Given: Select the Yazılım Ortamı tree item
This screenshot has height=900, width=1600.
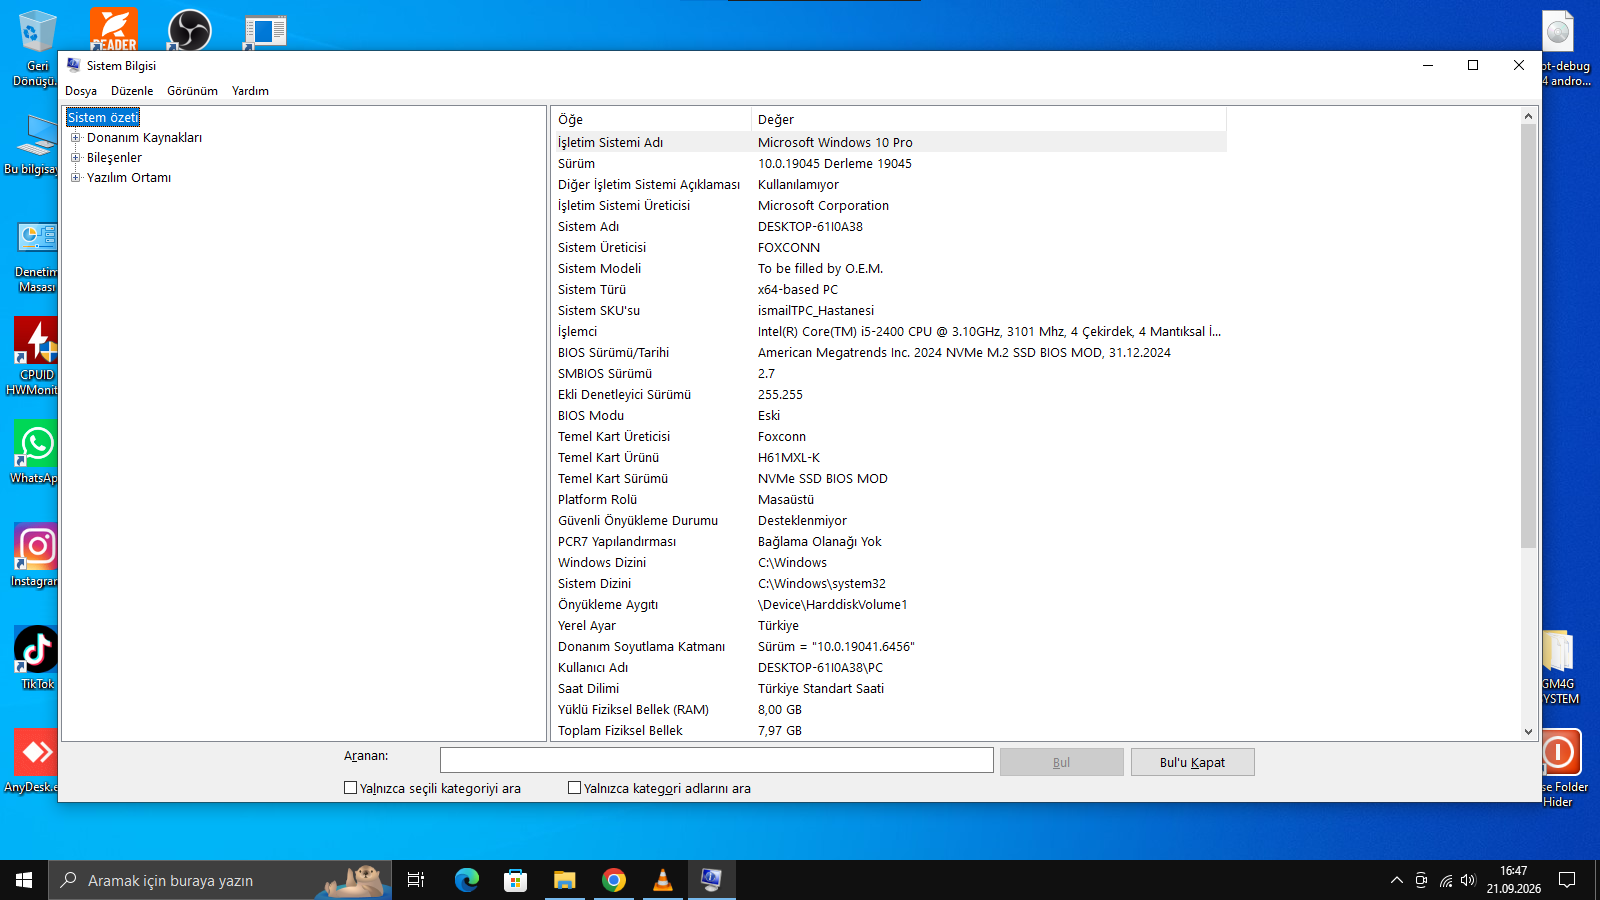Looking at the screenshot, I should click(128, 178).
